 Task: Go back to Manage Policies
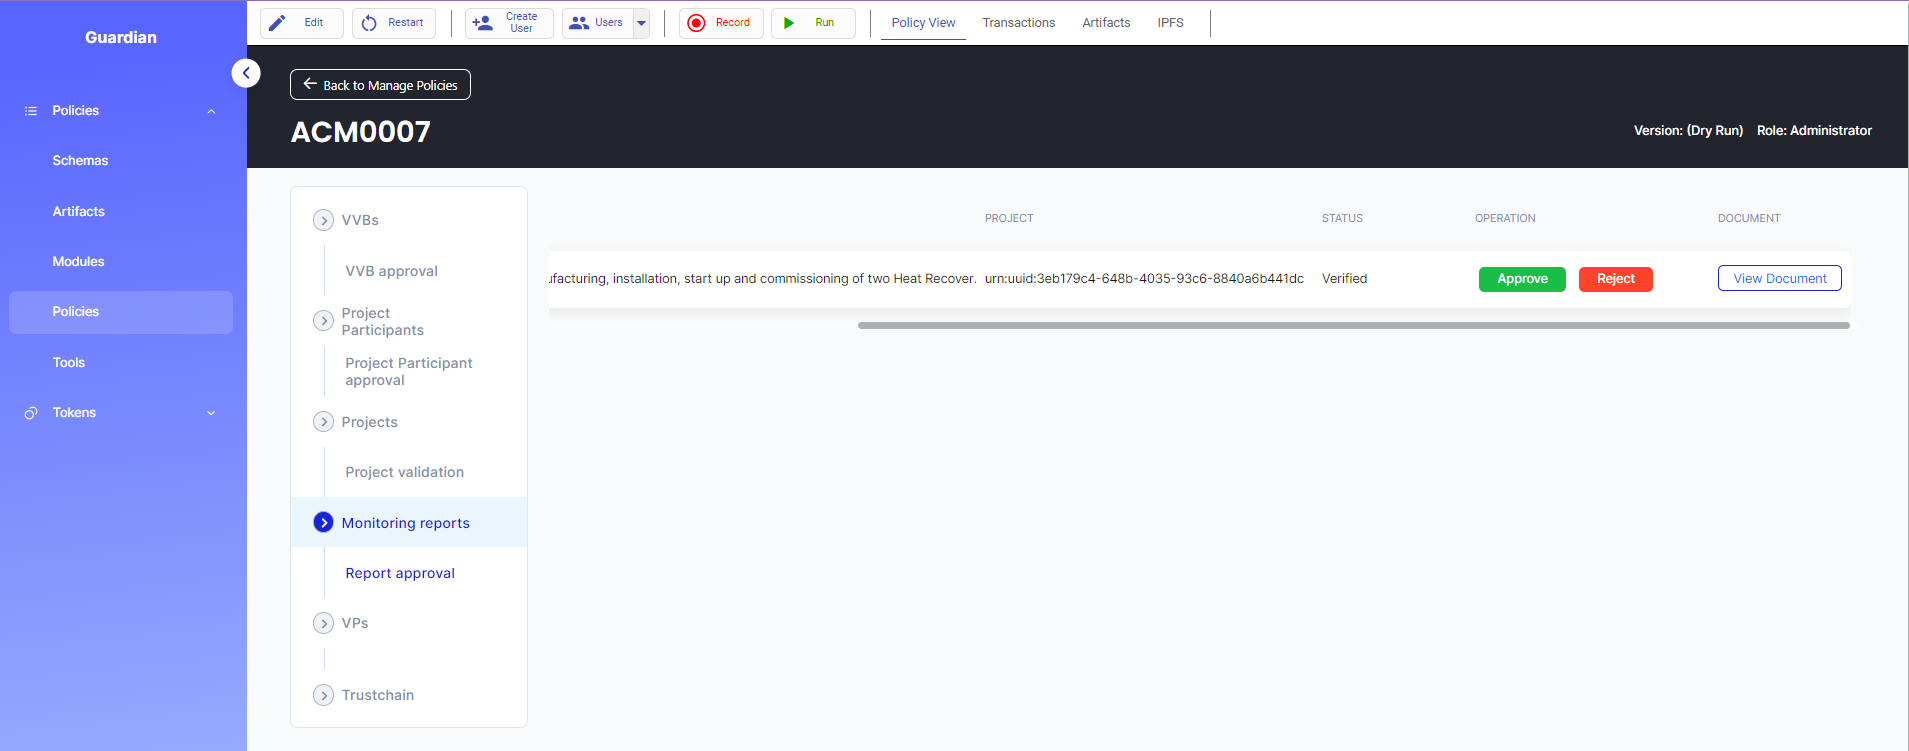click(x=380, y=85)
